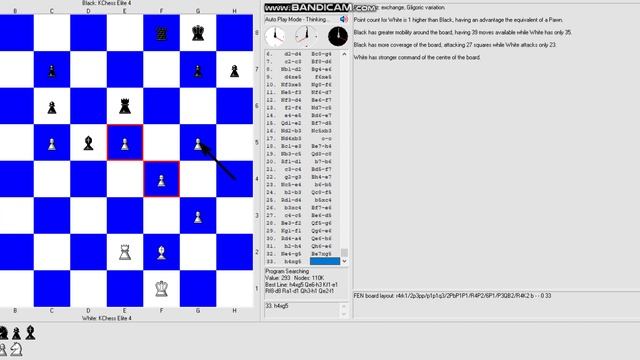Select the black pawn on g7
The image size is (640, 360).
(x=198, y=71)
